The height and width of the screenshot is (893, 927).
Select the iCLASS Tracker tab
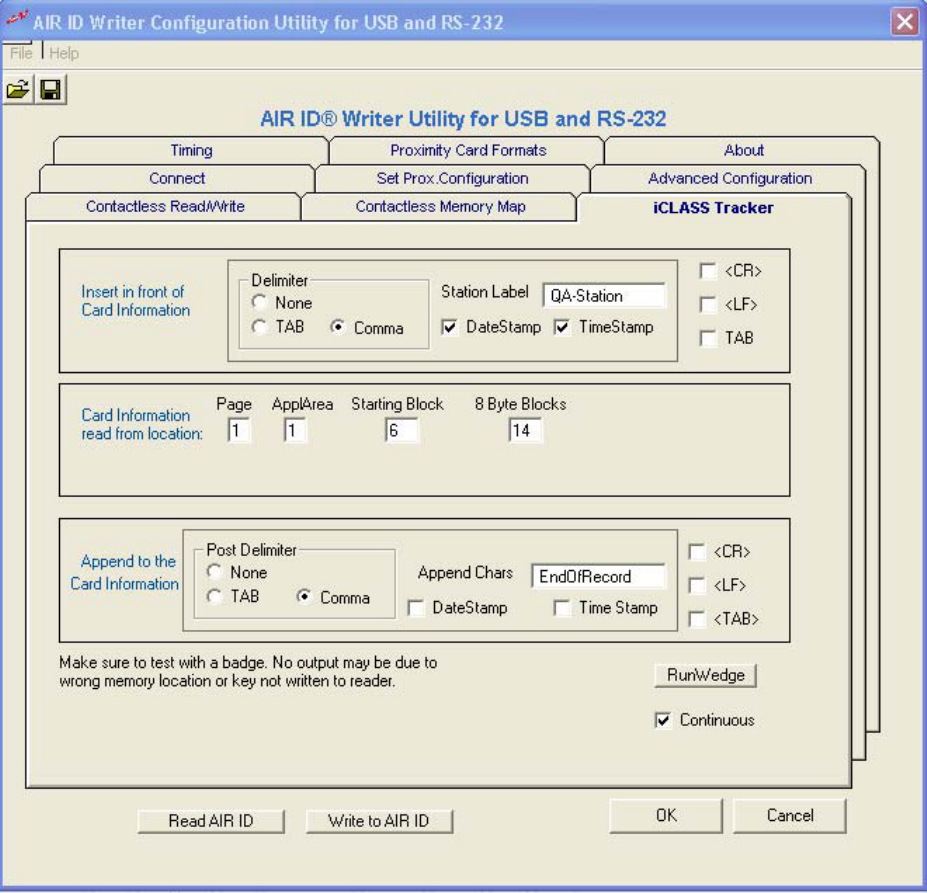tap(713, 208)
